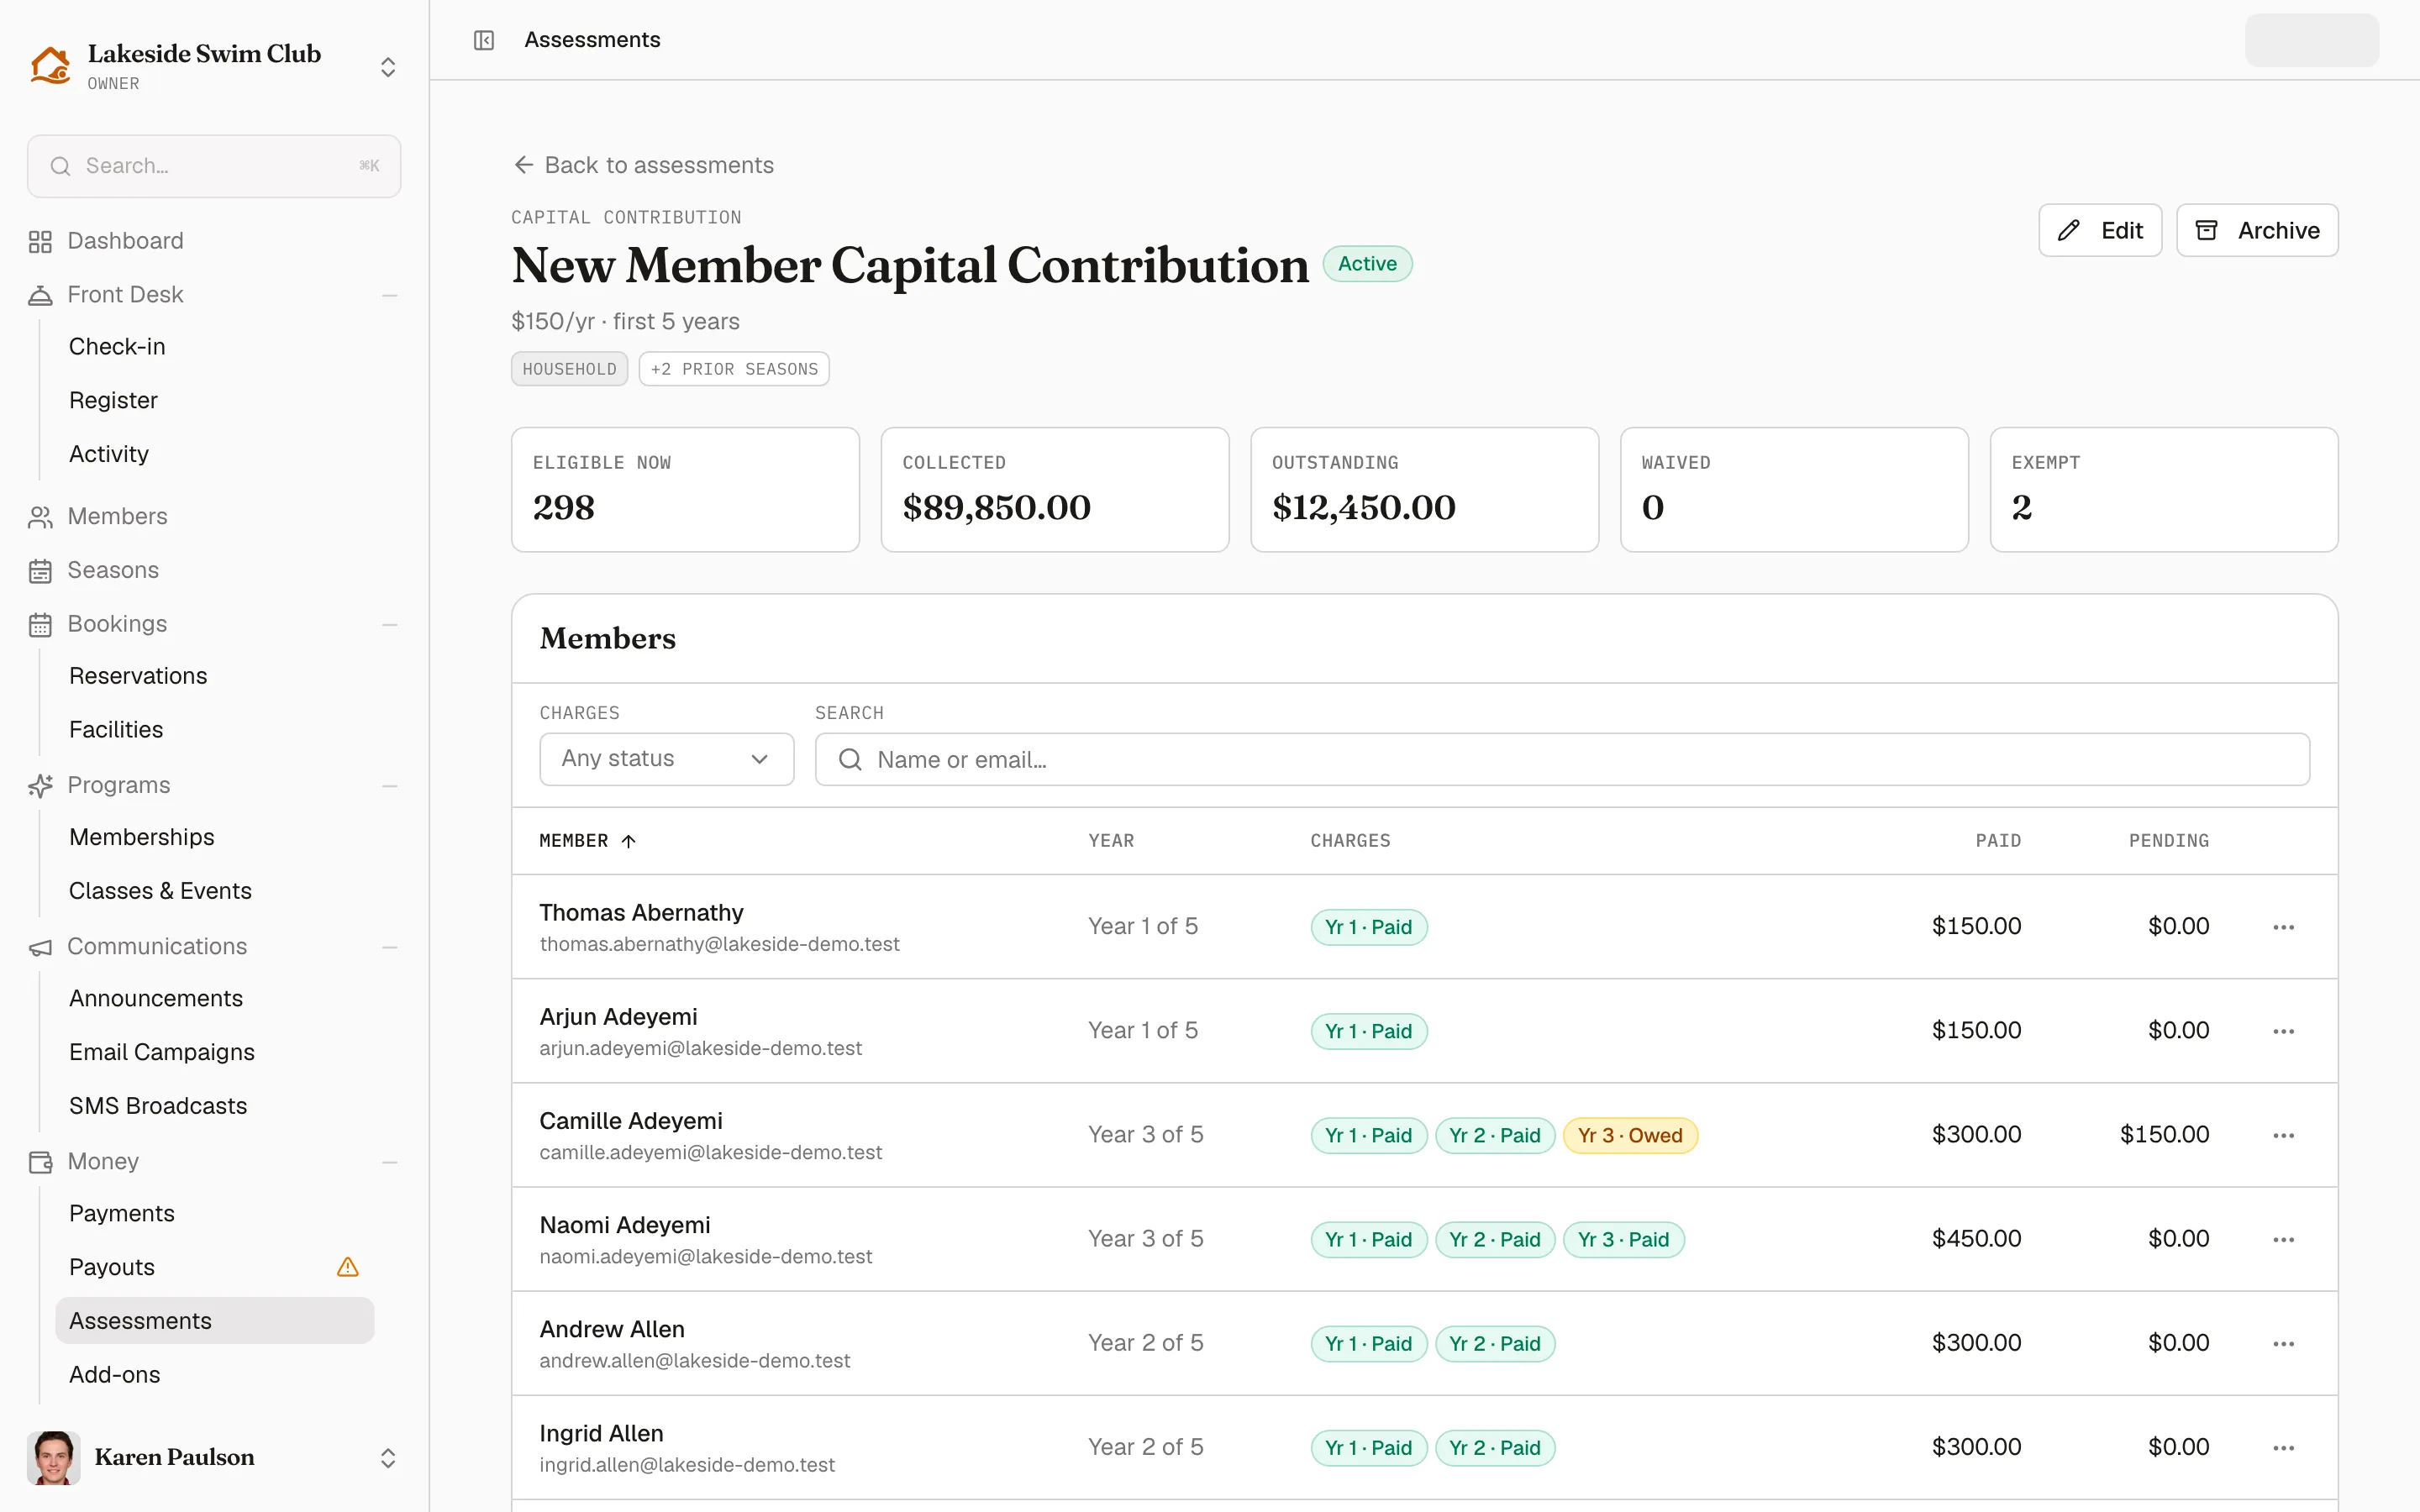Image resolution: width=2420 pixels, height=1512 pixels.
Task: Go to Check-in page
Action: (117, 346)
